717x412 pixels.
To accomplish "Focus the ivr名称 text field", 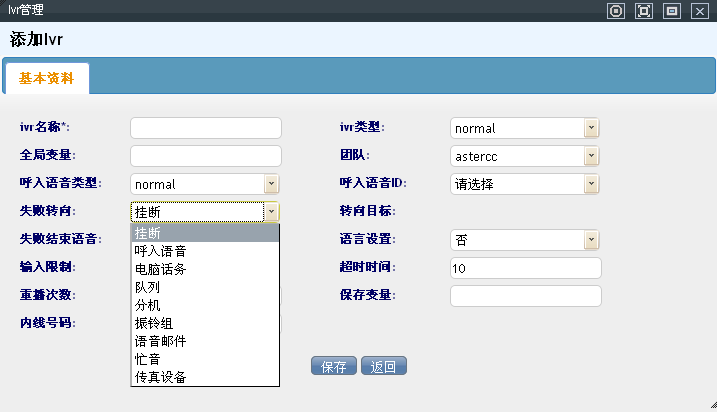I will (x=206, y=128).
